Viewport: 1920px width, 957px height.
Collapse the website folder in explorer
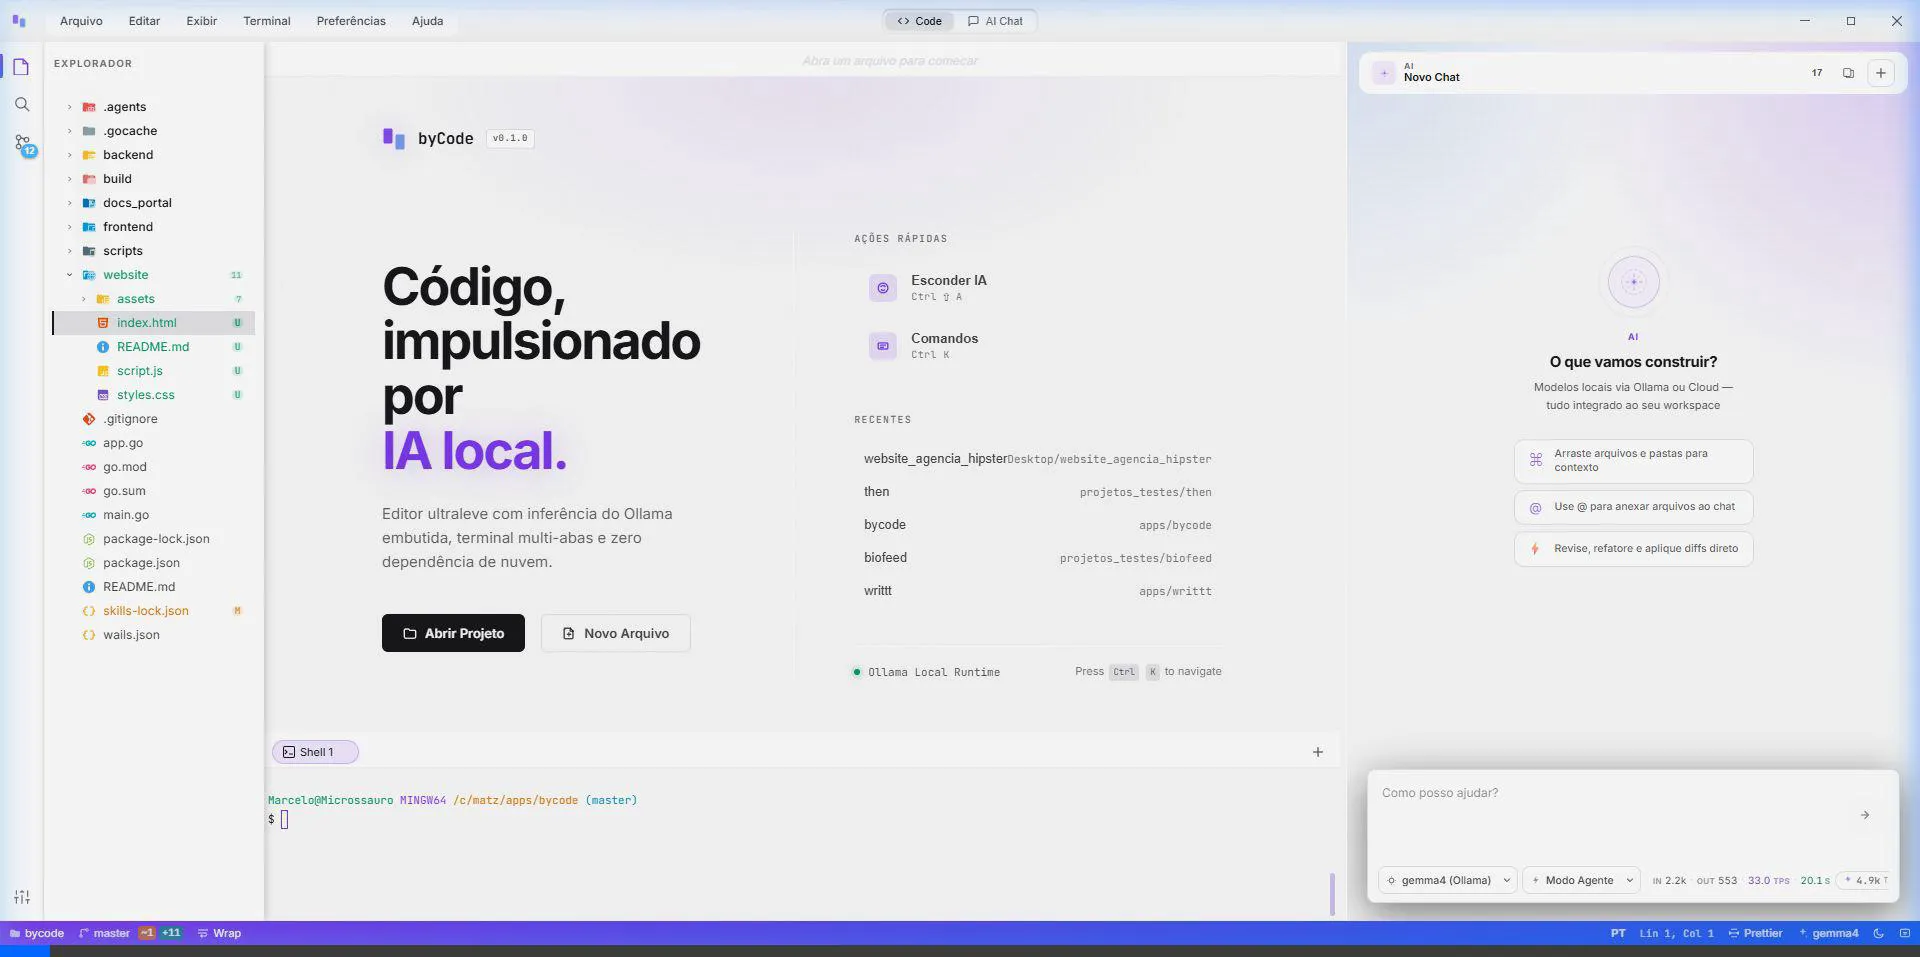[x=70, y=275]
